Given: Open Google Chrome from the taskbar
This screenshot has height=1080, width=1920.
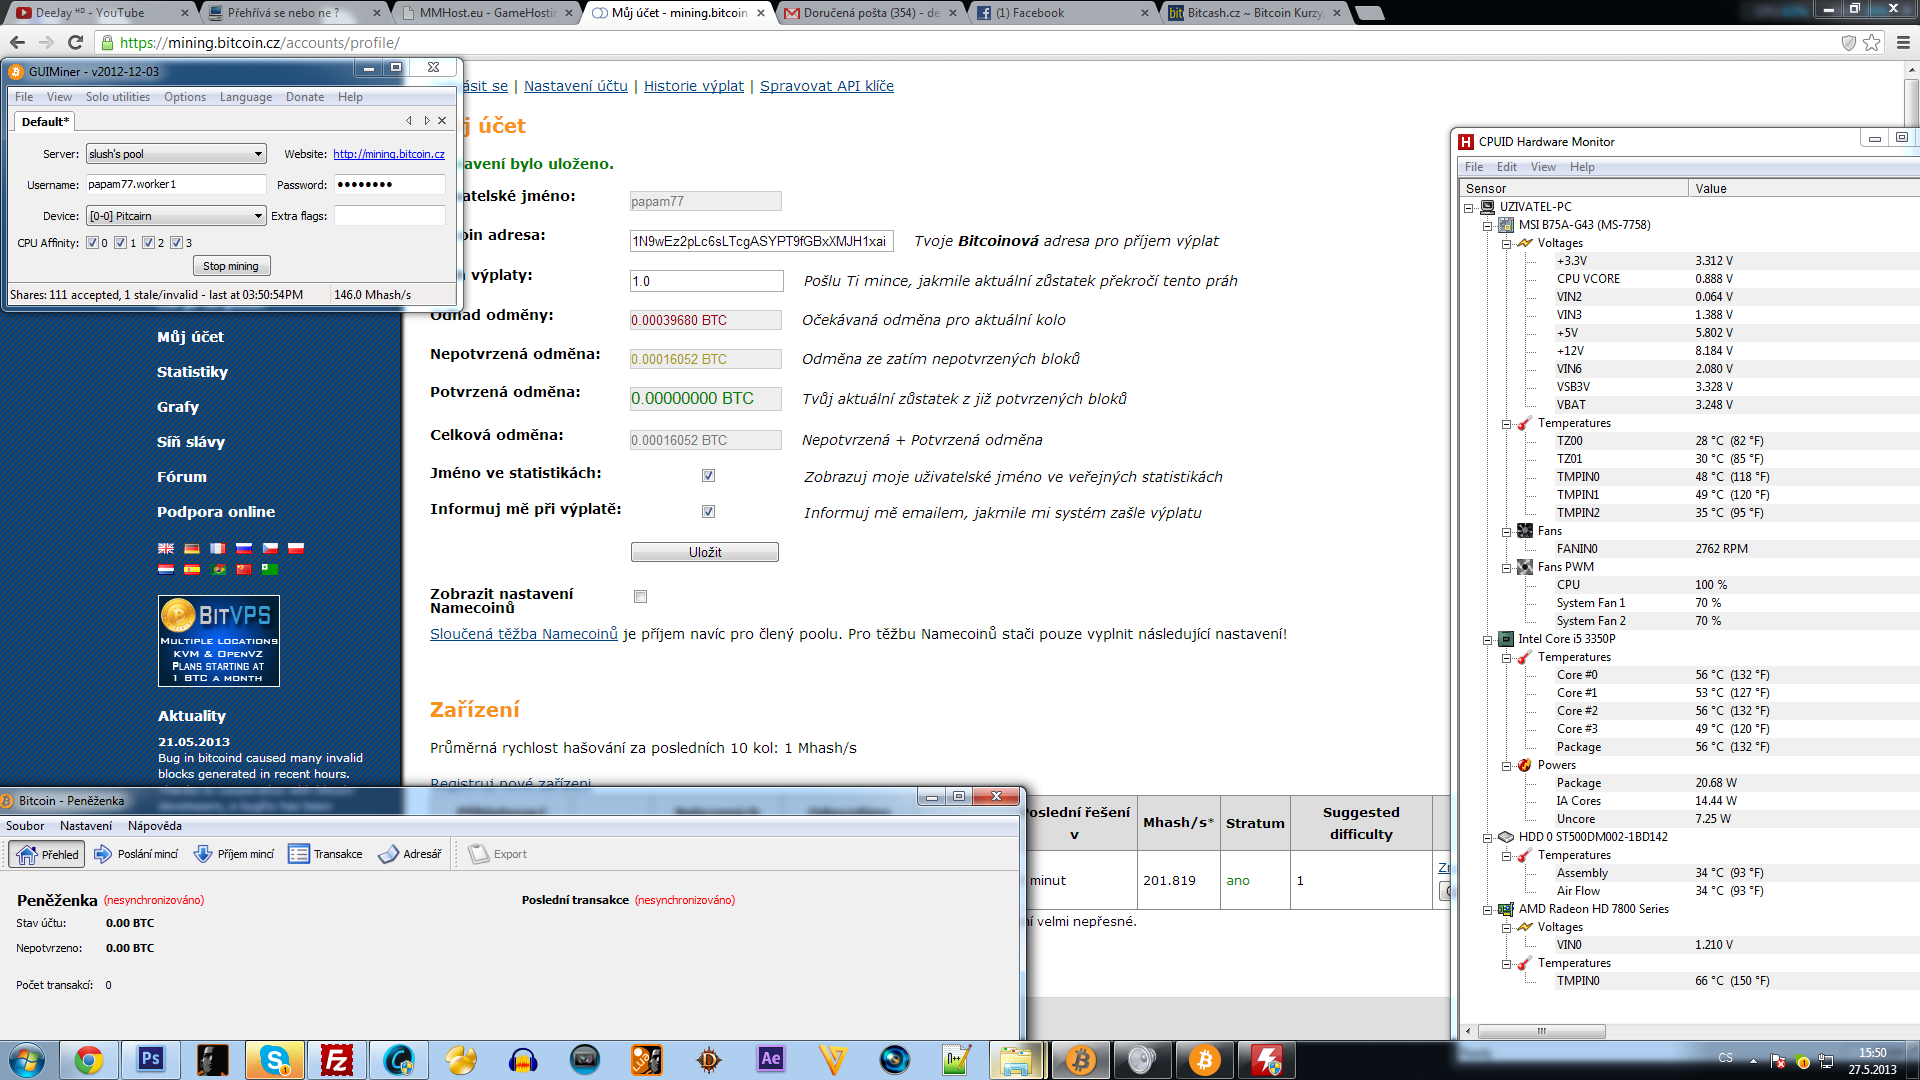Looking at the screenshot, I should pyautogui.click(x=89, y=1059).
